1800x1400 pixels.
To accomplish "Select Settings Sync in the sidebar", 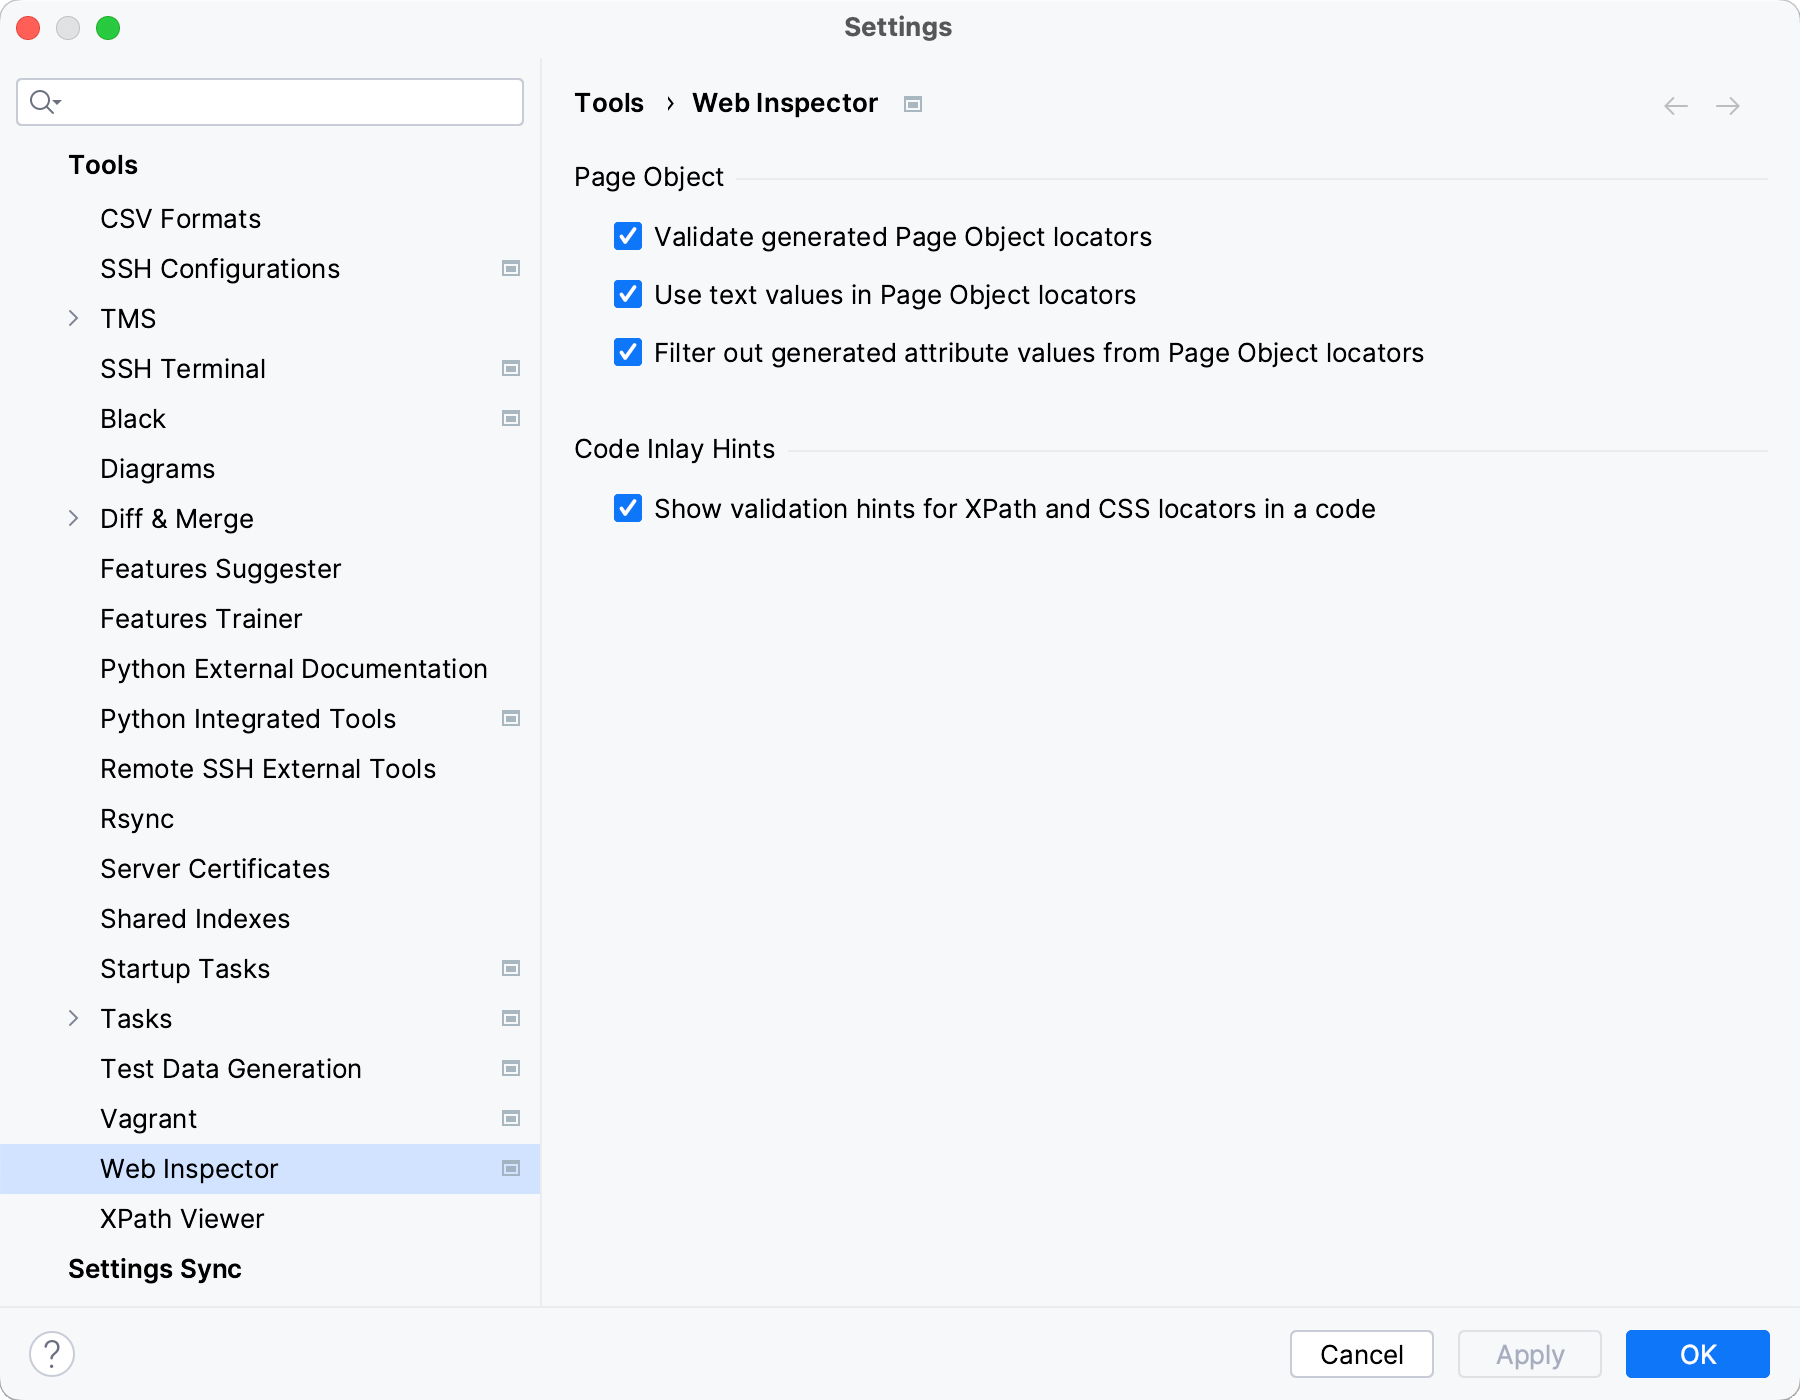I will [155, 1268].
